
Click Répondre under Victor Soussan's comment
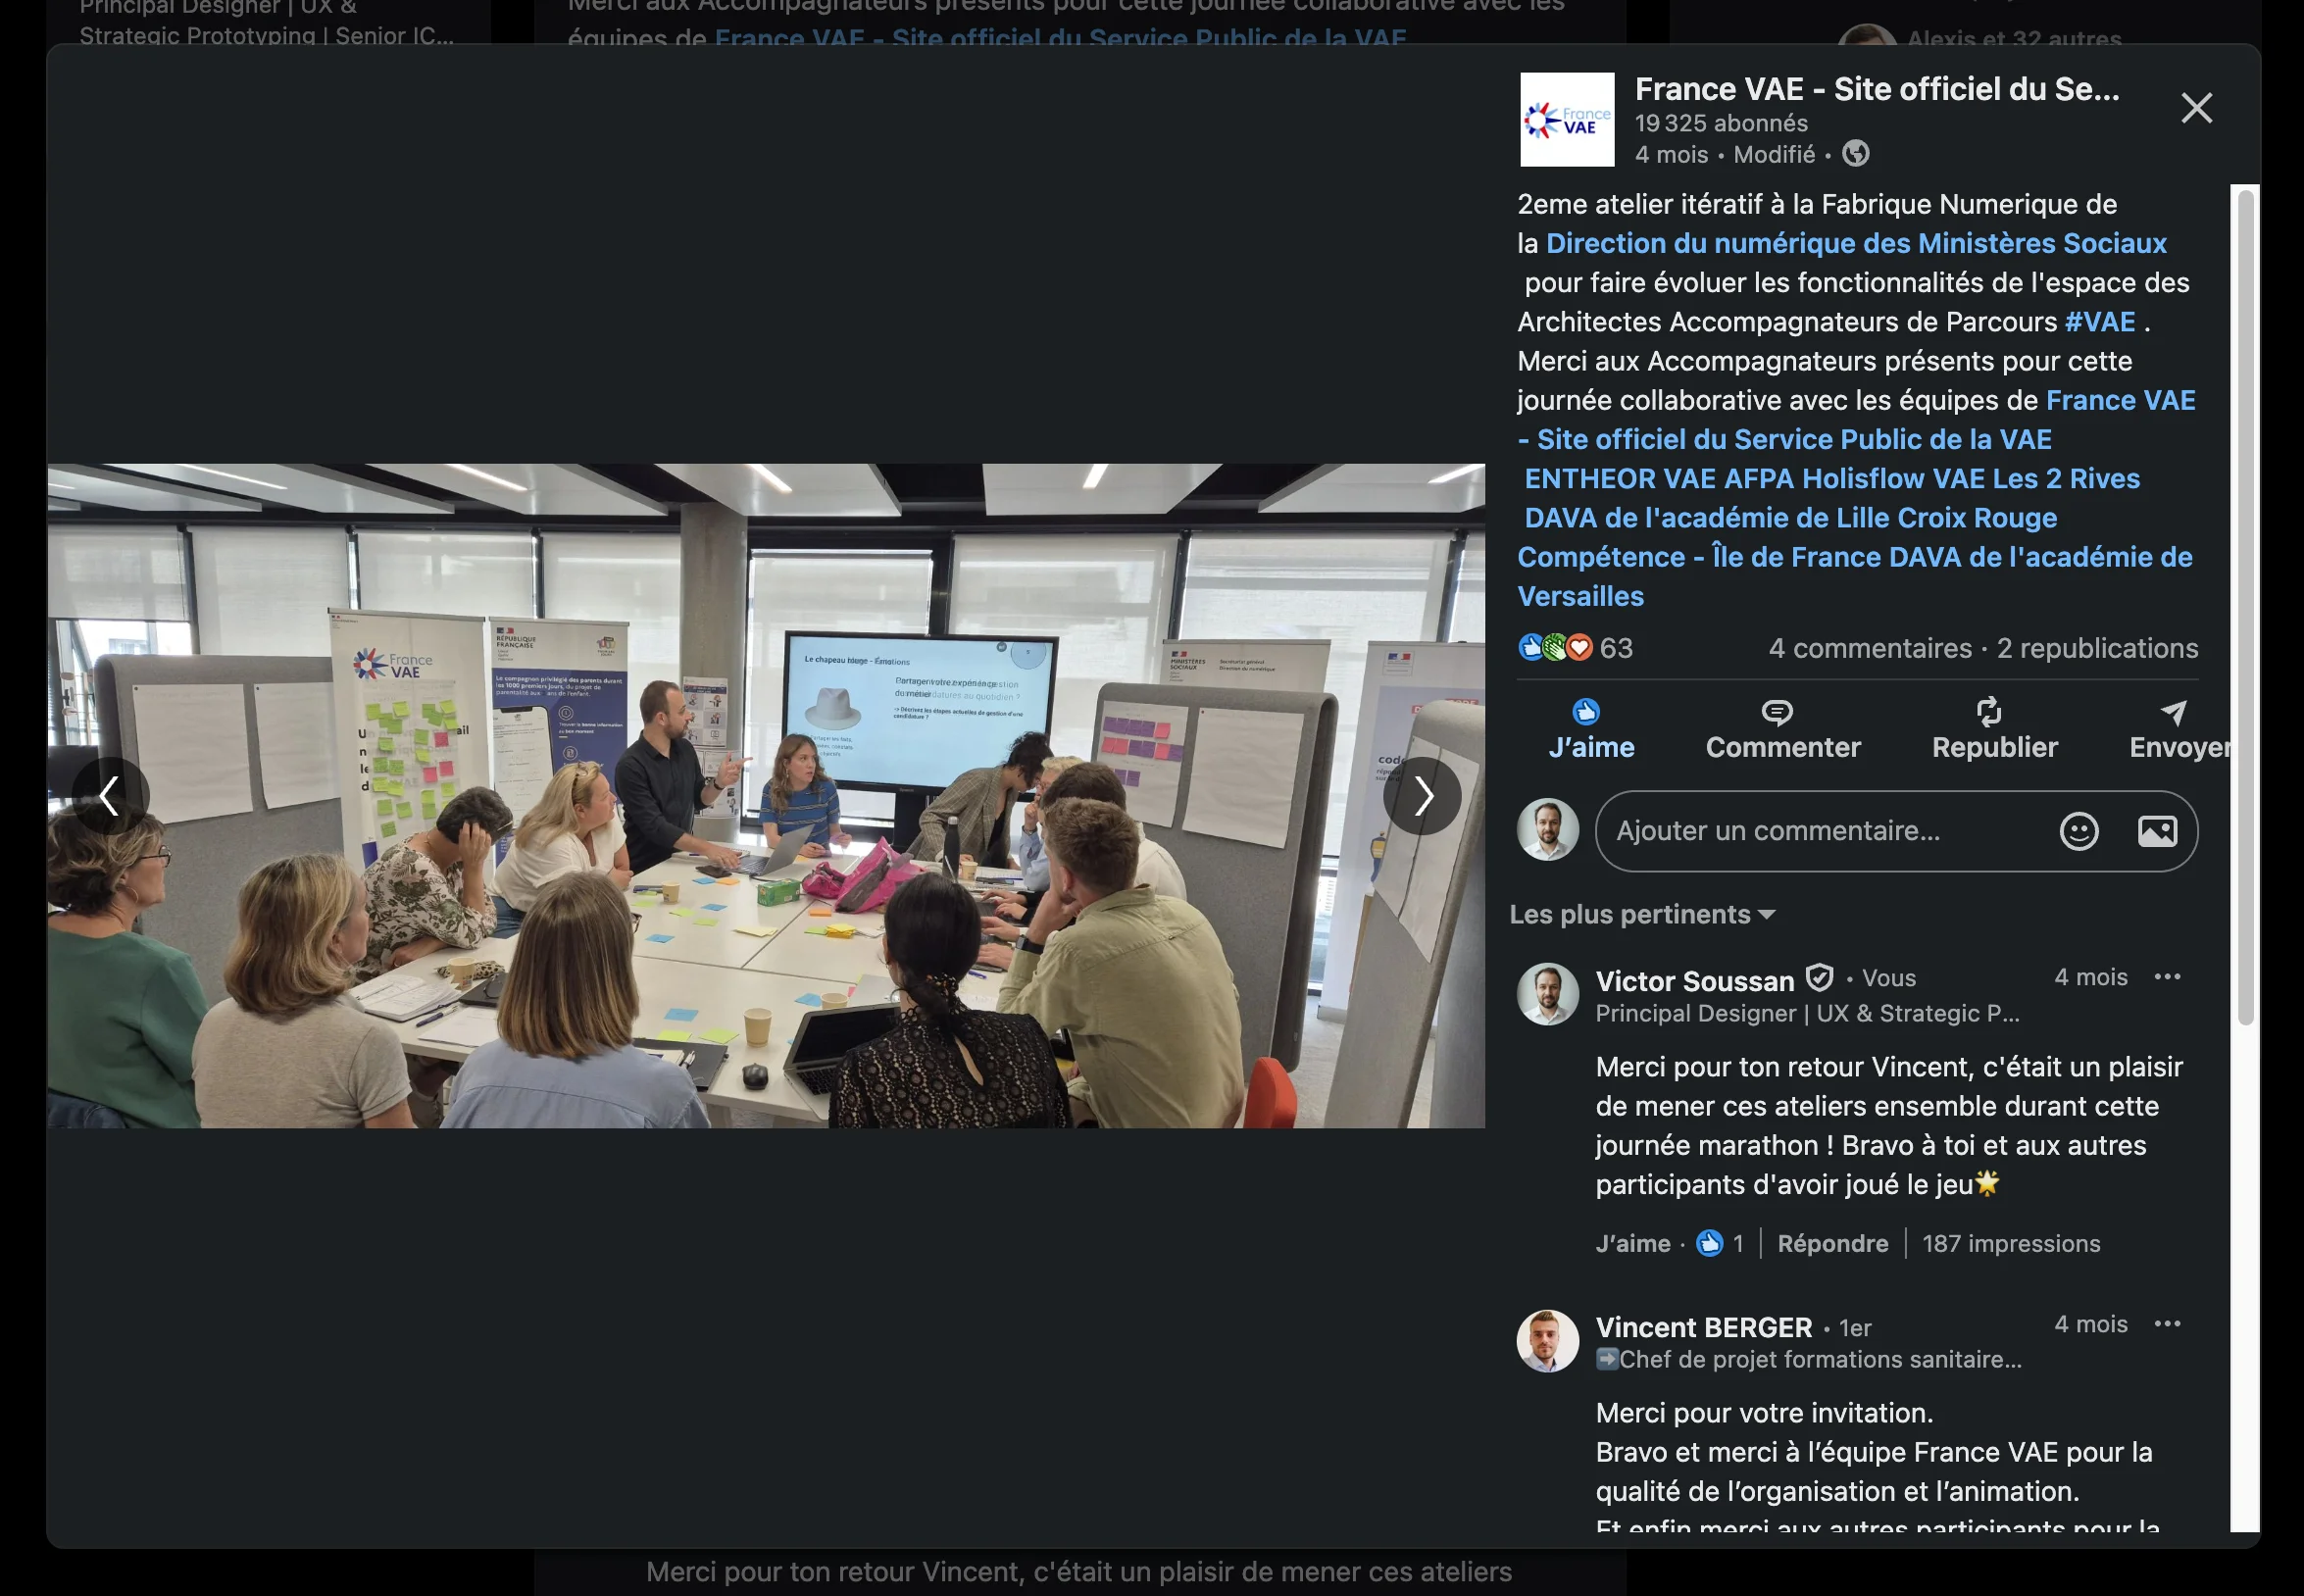(x=1832, y=1244)
